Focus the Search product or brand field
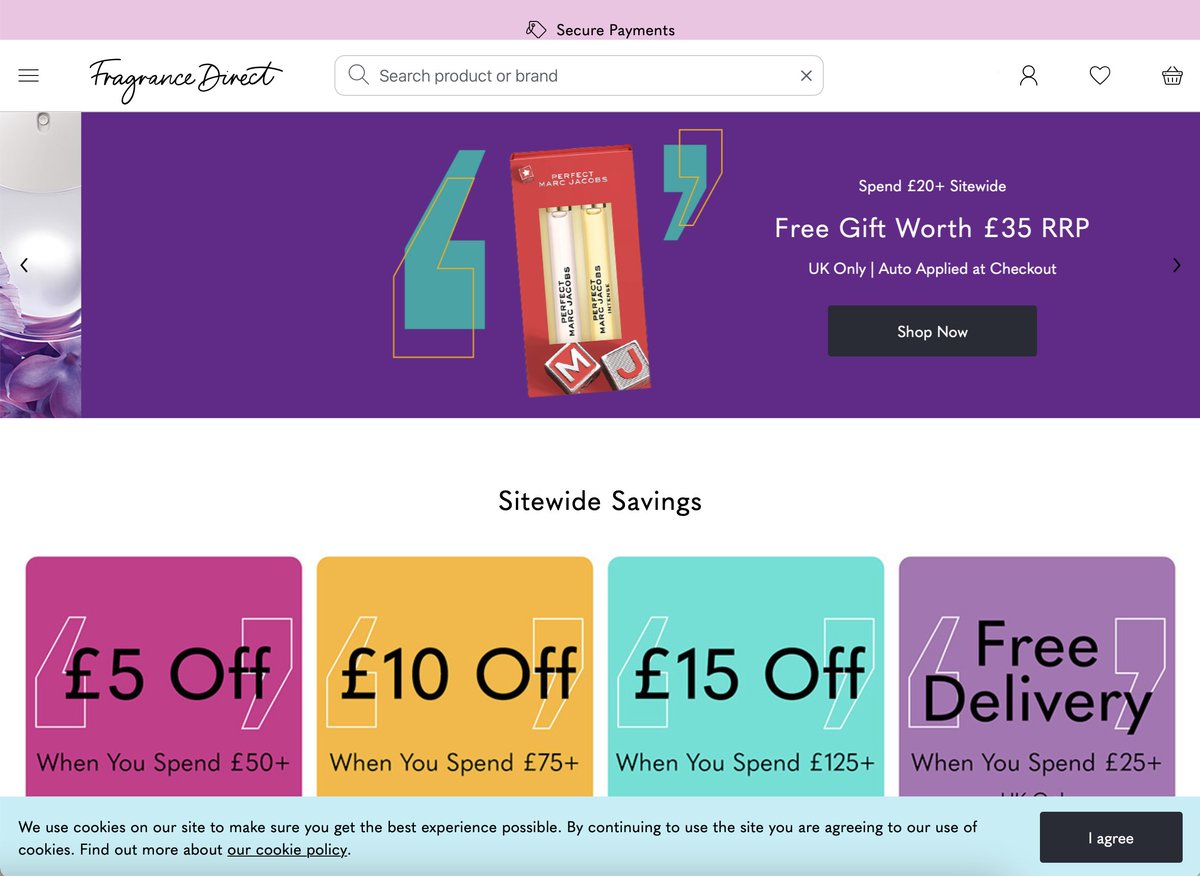This screenshot has width=1200, height=876. (578, 76)
